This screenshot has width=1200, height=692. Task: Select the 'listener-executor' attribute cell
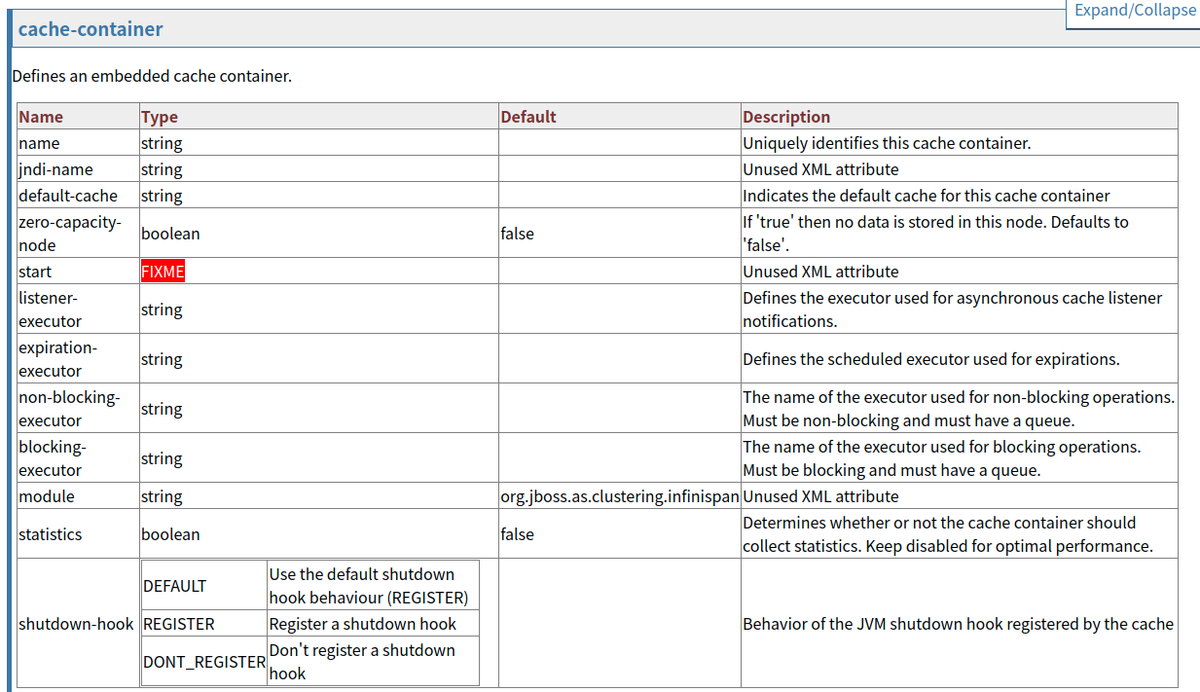(x=78, y=310)
